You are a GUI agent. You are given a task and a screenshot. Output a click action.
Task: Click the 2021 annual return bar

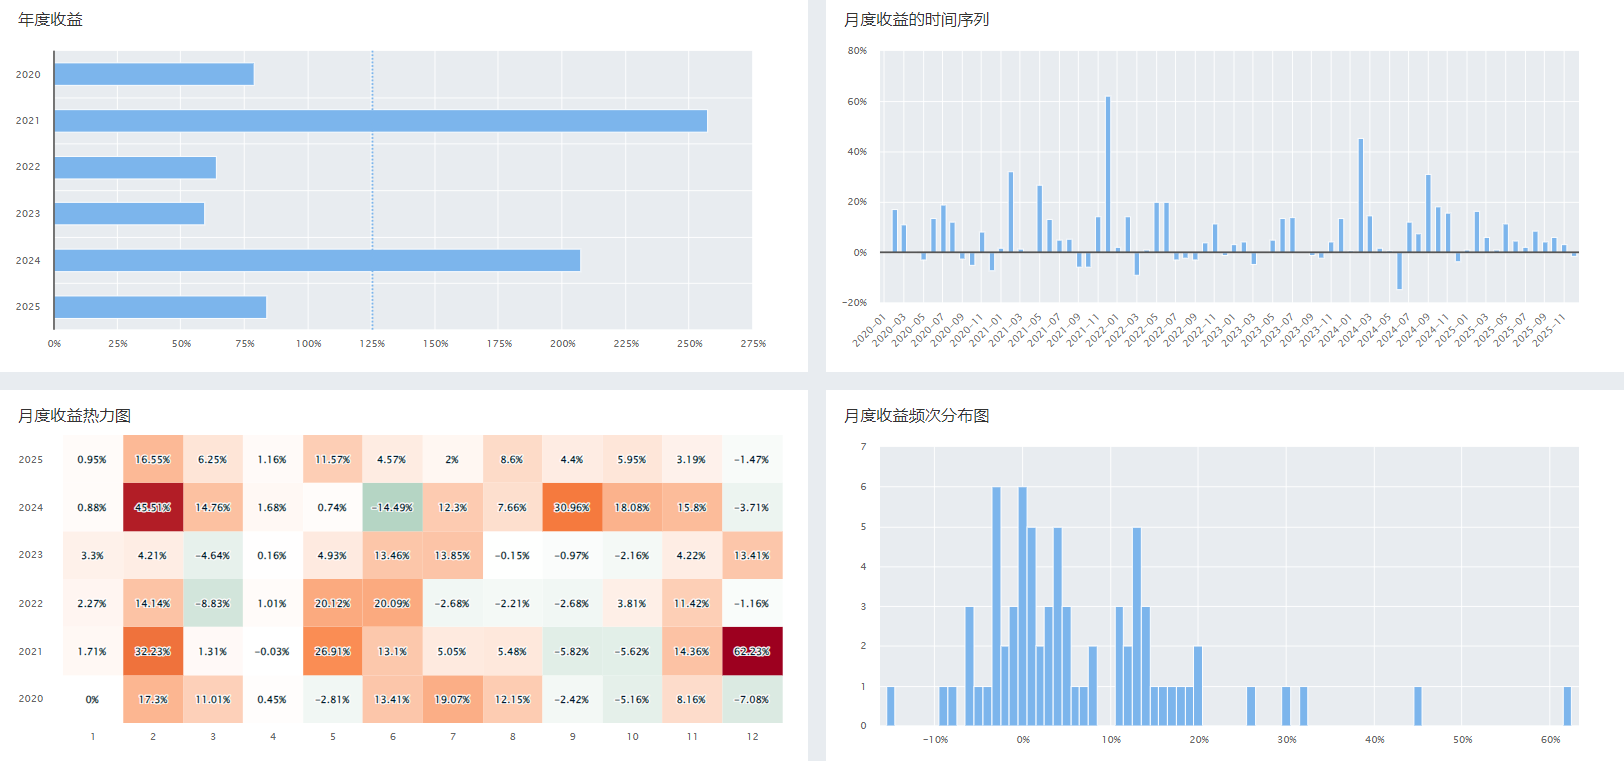pos(380,121)
